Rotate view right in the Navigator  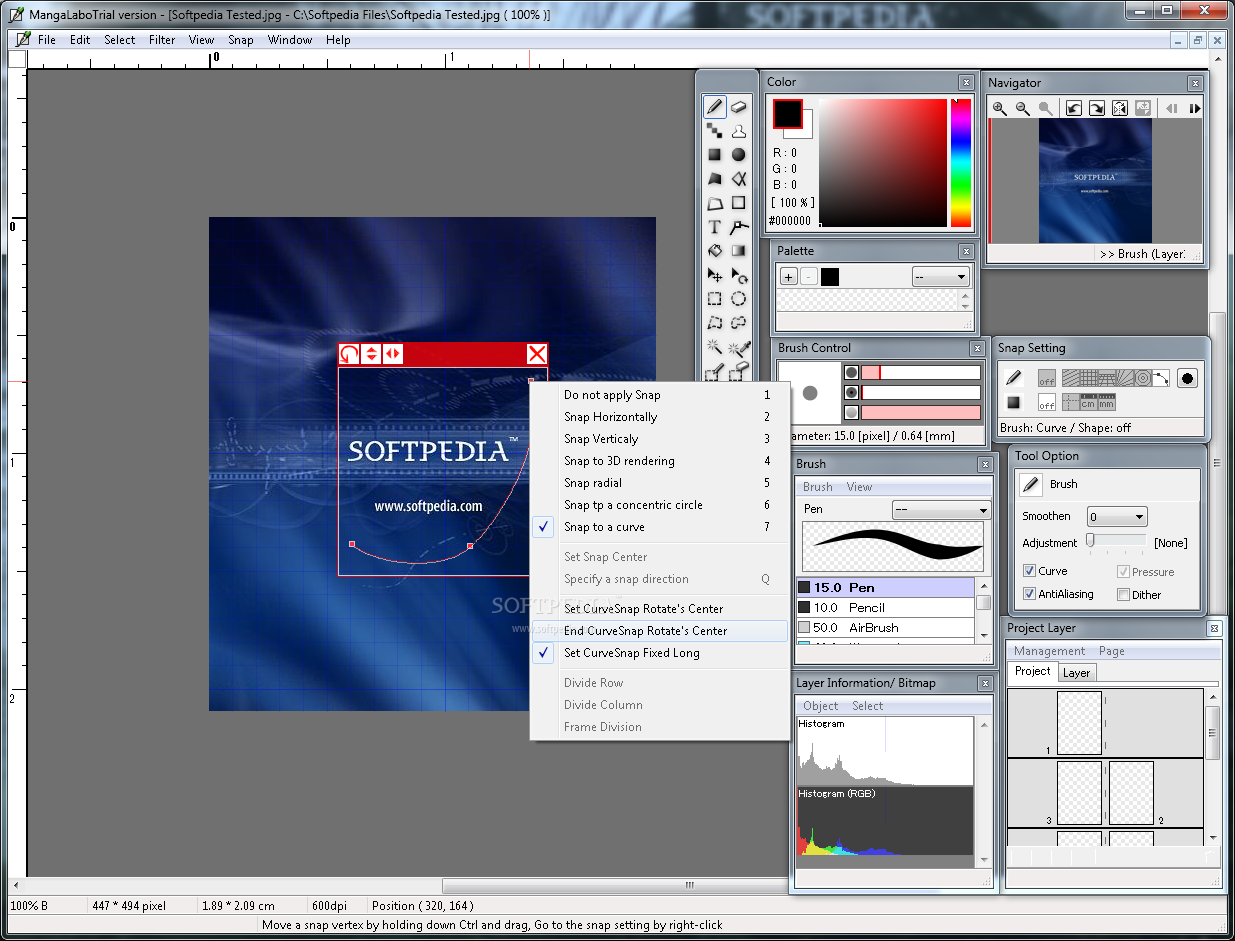click(x=1097, y=108)
